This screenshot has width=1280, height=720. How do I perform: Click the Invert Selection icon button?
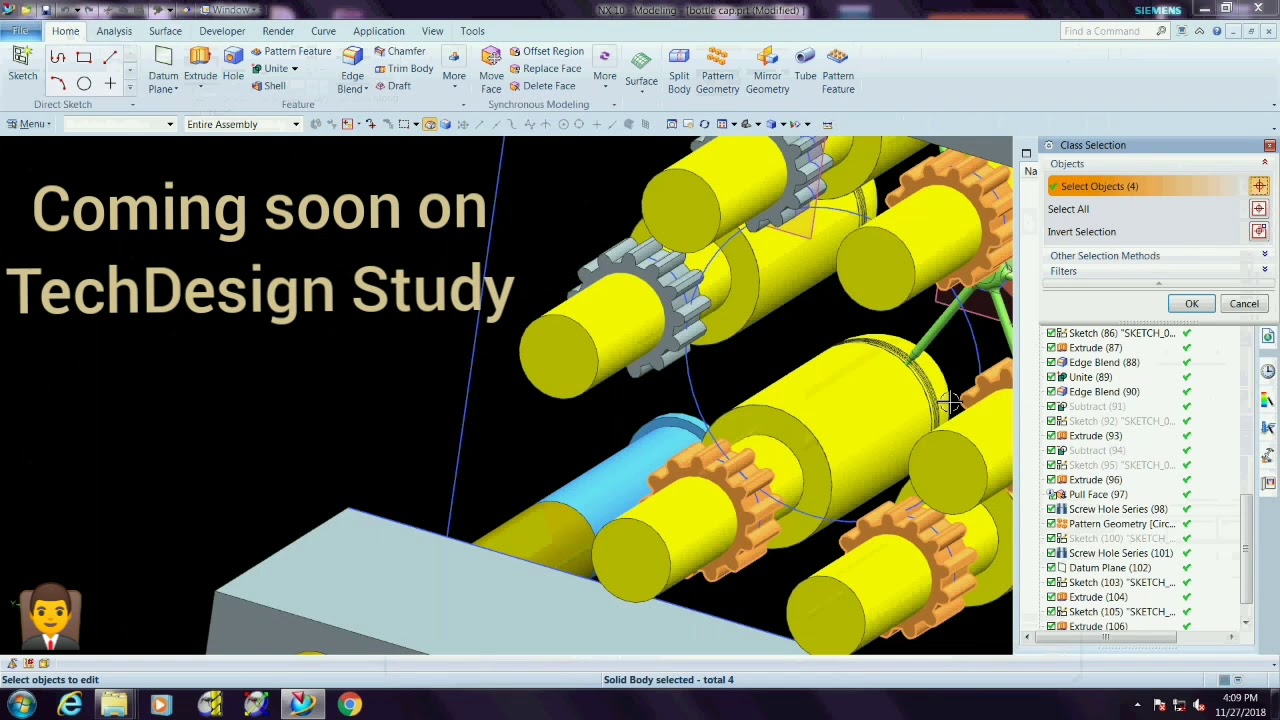[x=1259, y=232]
